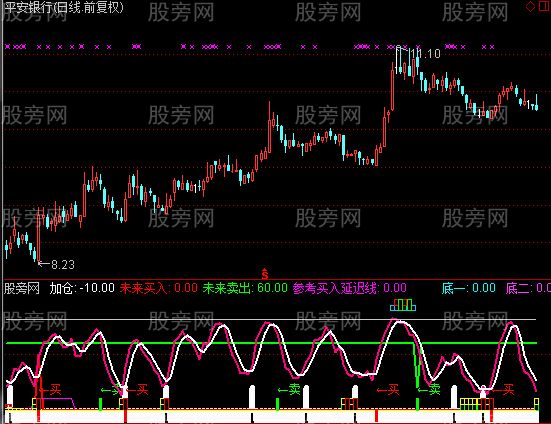
Task: Select the 底一: 0.00 indicator label
Action: pyautogui.click(x=468, y=288)
